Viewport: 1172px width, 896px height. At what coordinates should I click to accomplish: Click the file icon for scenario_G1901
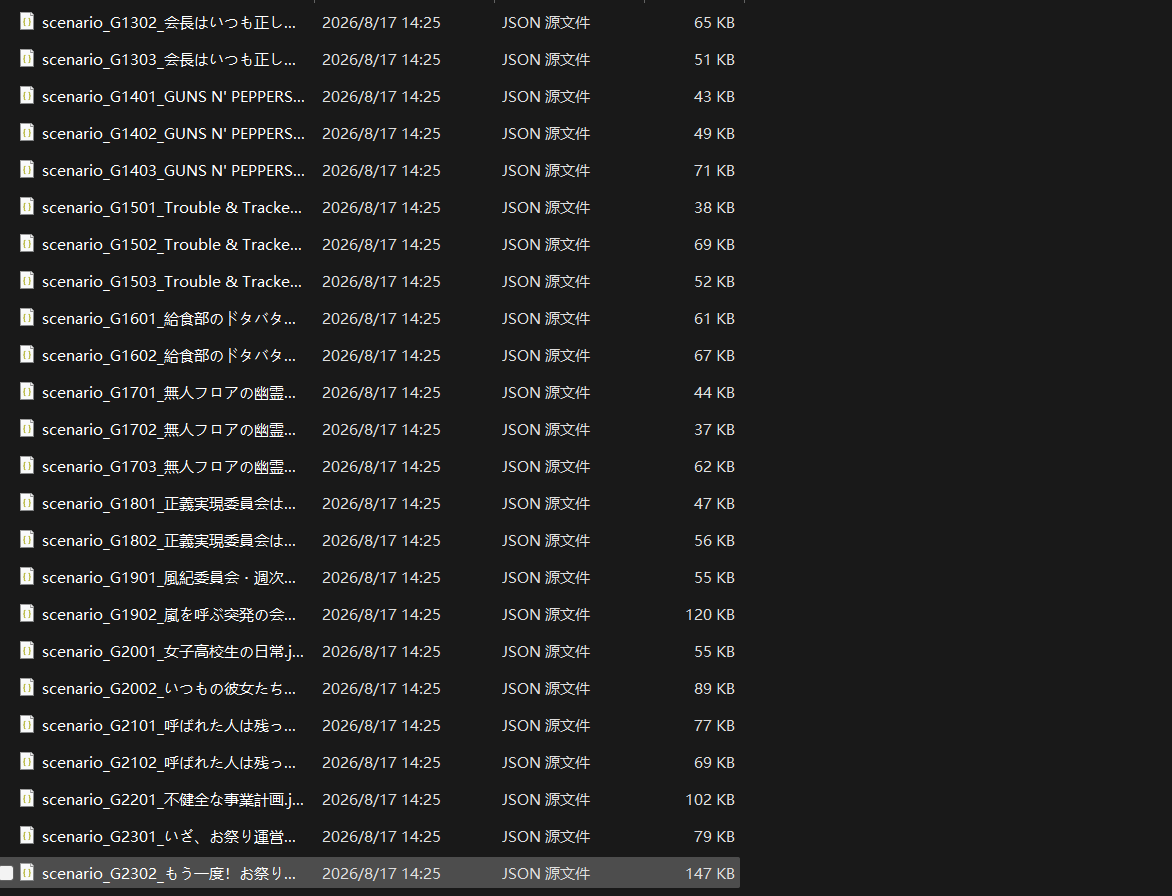pyautogui.click(x=27, y=576)
